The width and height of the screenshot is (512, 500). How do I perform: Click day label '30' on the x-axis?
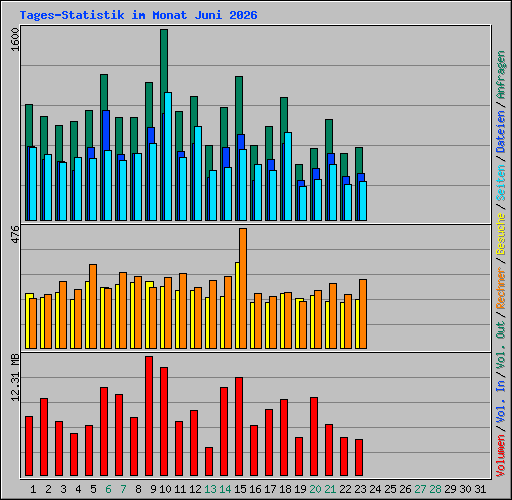coord(465,489)
